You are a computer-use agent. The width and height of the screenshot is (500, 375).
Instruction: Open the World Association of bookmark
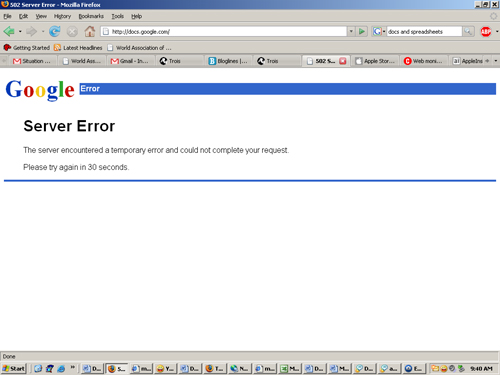[139, 48]
